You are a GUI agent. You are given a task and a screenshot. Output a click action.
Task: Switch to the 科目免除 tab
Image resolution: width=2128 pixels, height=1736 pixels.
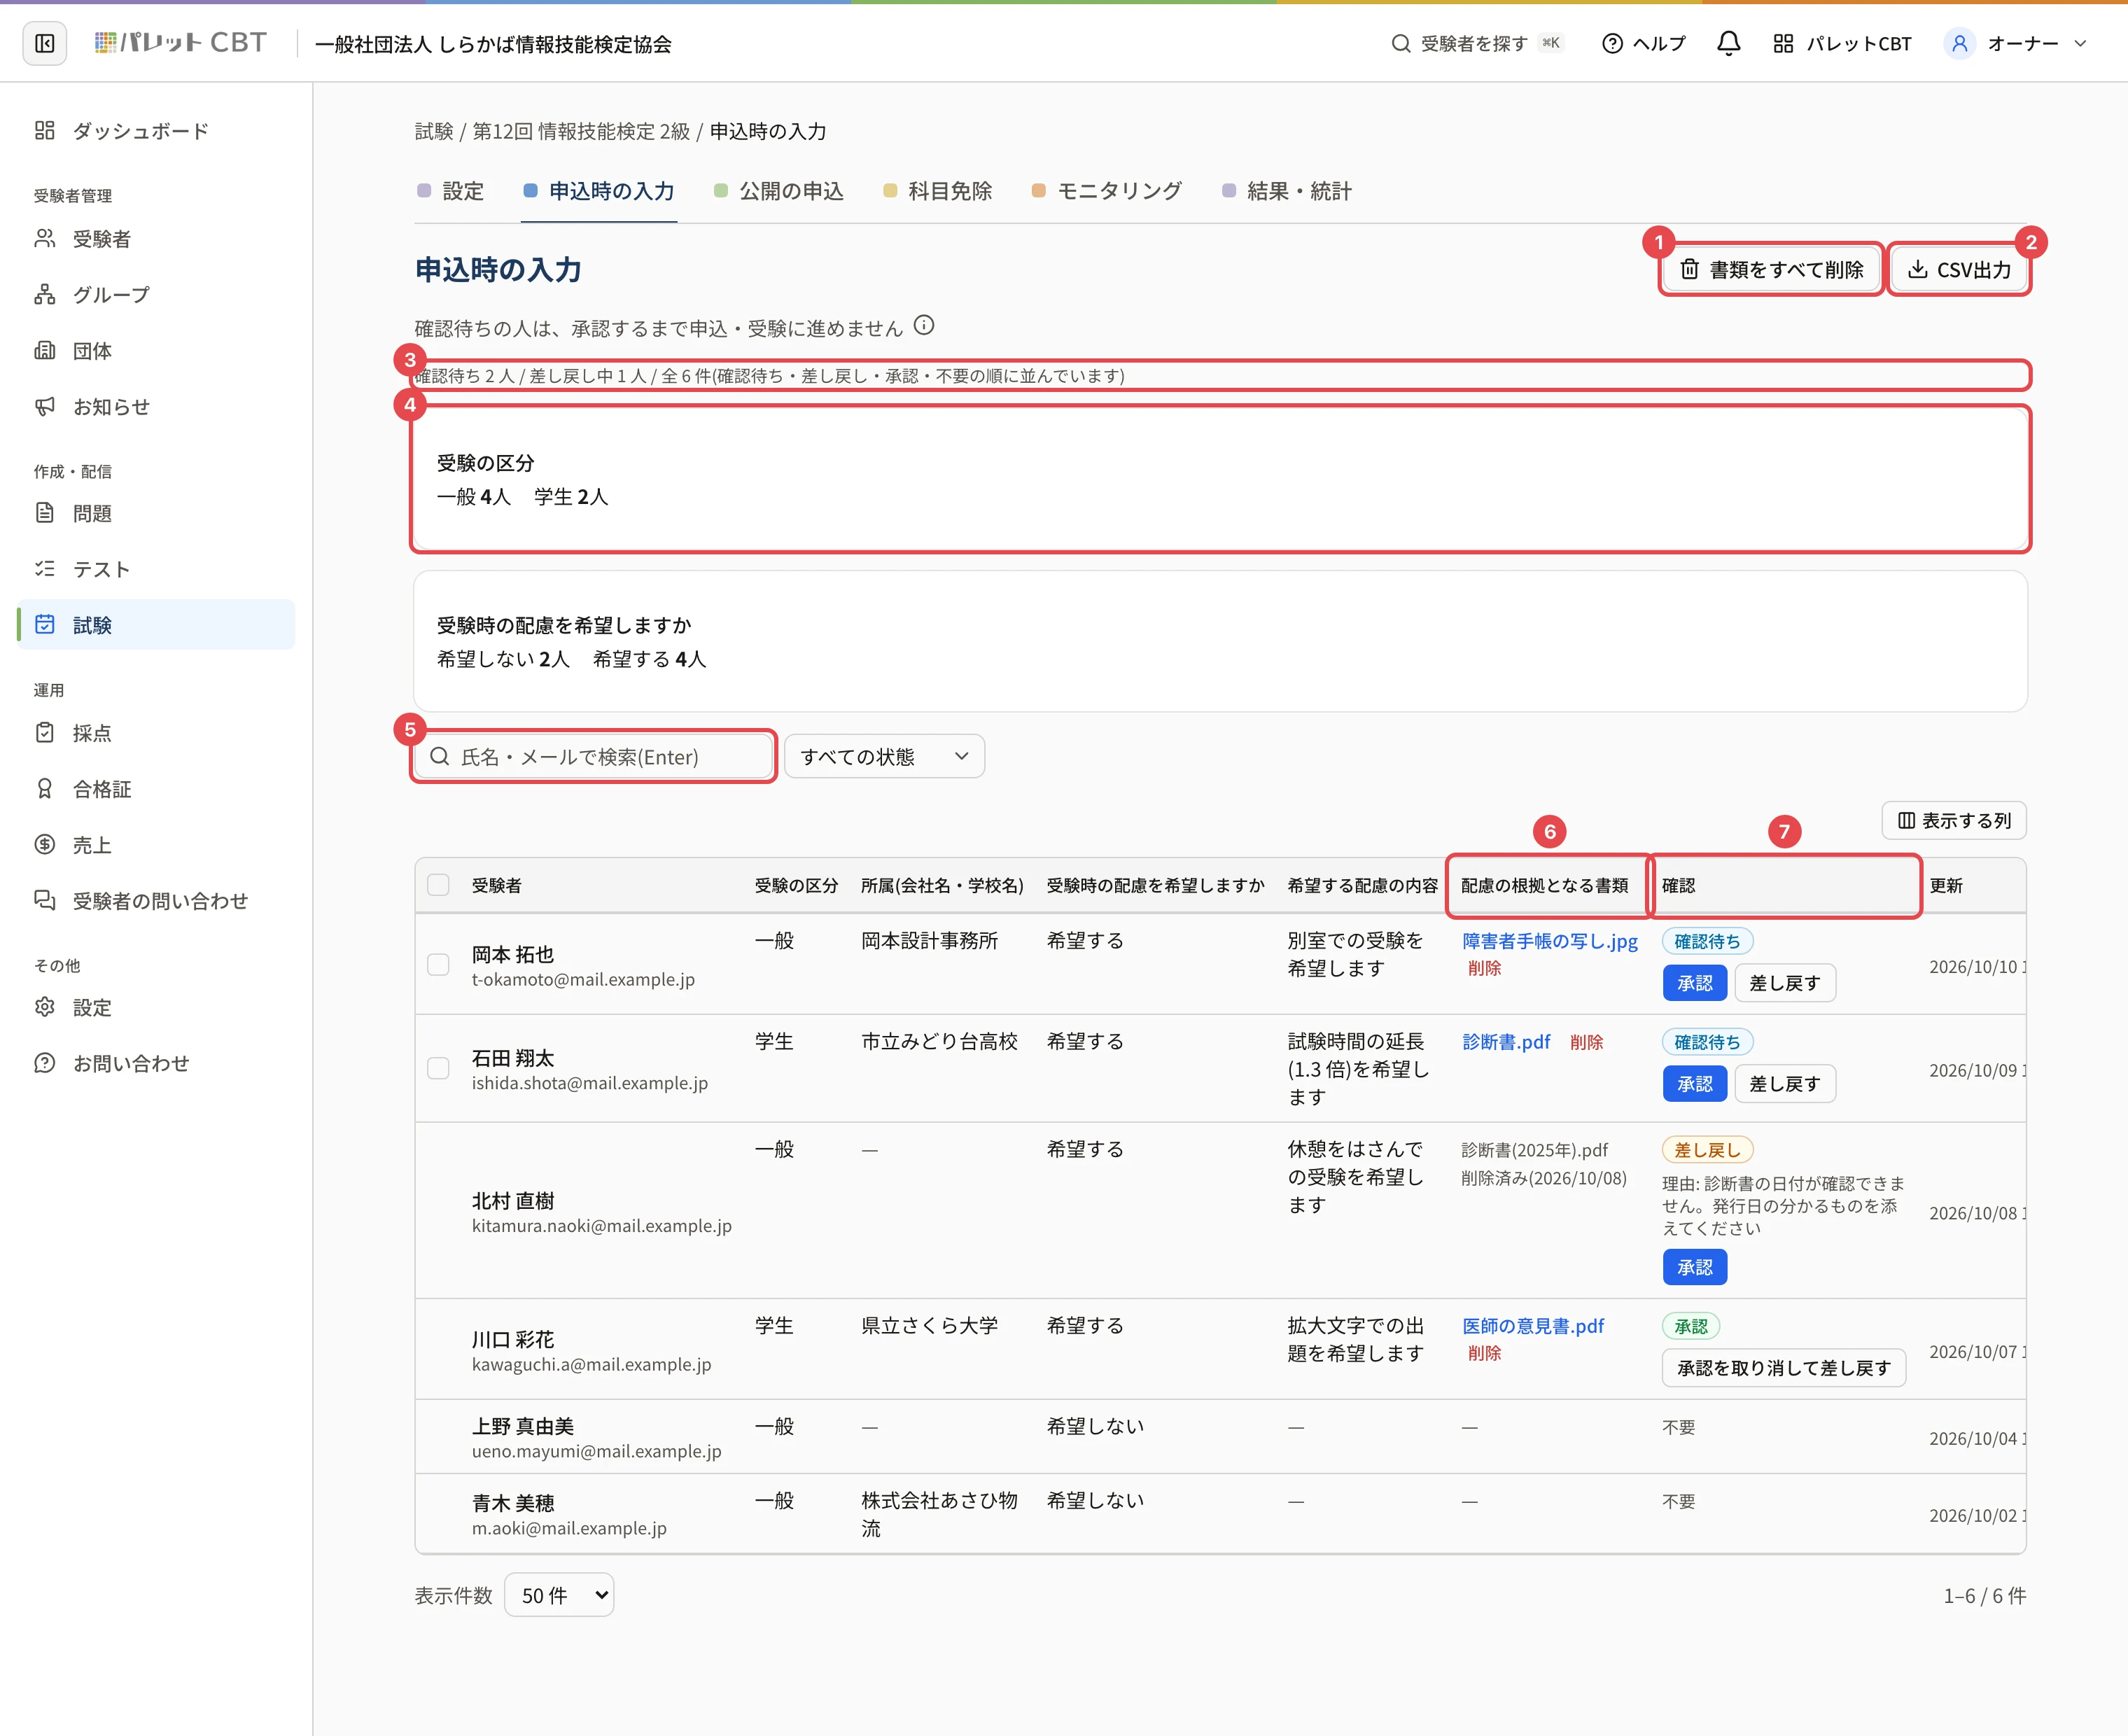(938, 191)
